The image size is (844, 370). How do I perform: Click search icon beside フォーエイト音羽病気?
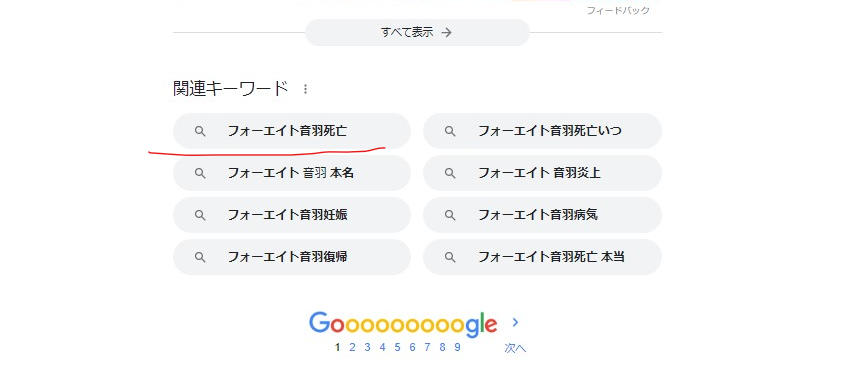click(x=450, y=215)
